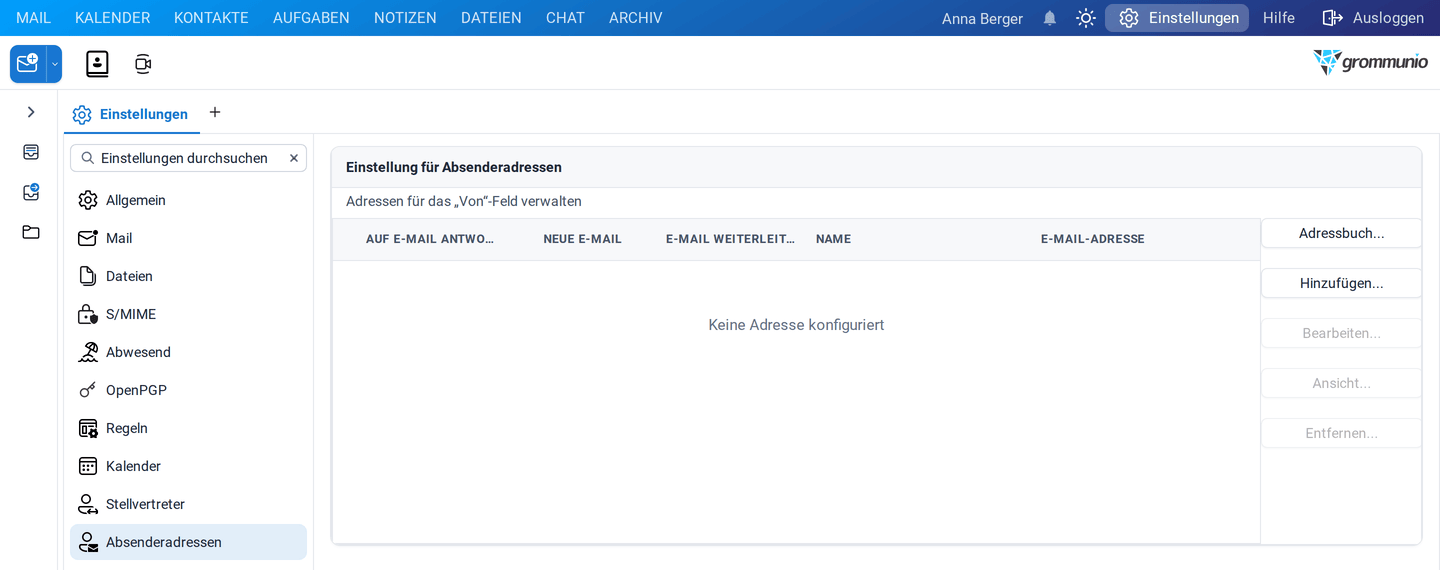Screen dimensions: 1440x570
Task: Select the Einstellungen tab
Action: 131,114
